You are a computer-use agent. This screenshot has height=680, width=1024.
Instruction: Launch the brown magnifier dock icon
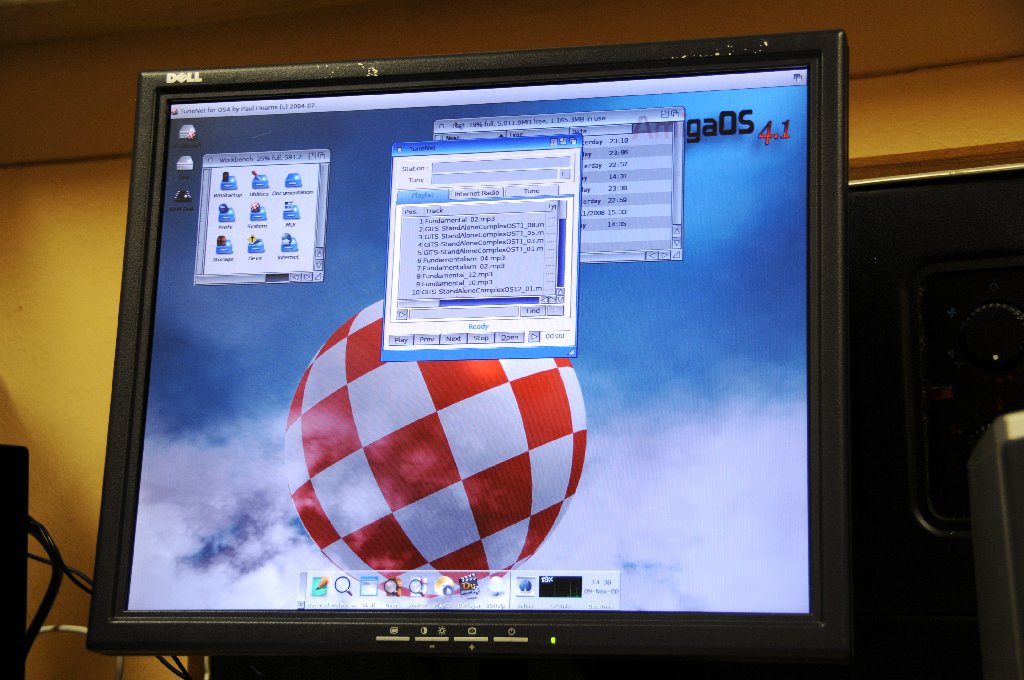(392, 587)
